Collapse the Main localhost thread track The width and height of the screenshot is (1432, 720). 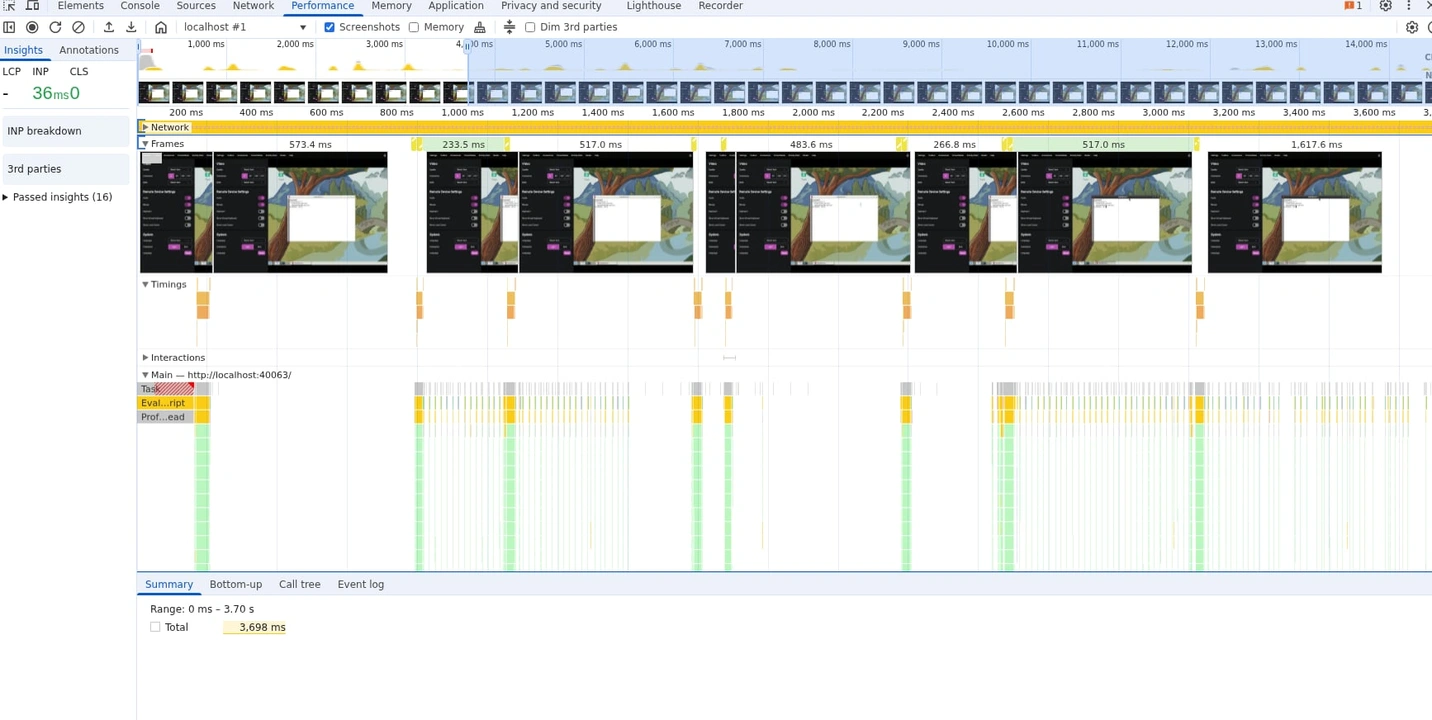click(145, 374)
